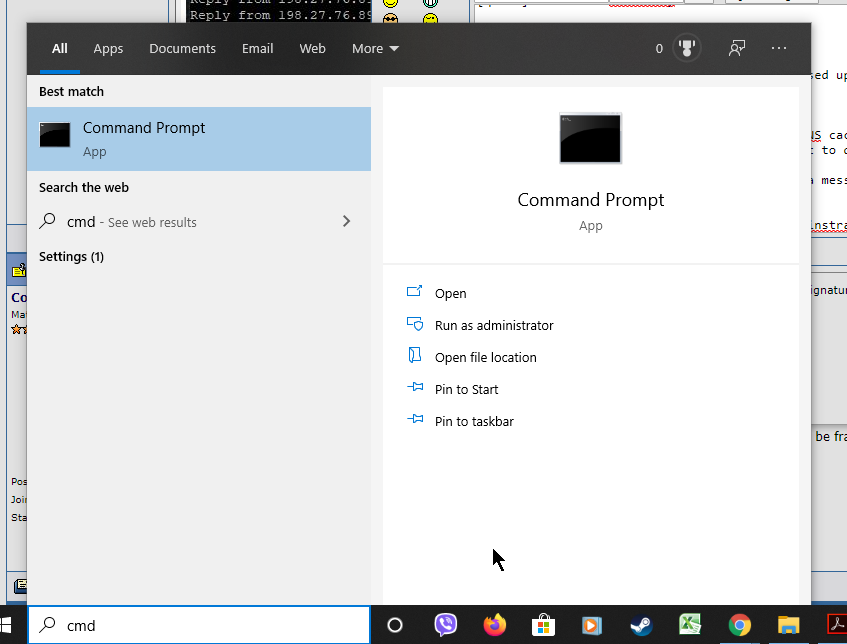Image resolution: width=847 pixels, height=644 pixels.
Task: Select Pin to taskbar
Action: (x=474, y=421)
